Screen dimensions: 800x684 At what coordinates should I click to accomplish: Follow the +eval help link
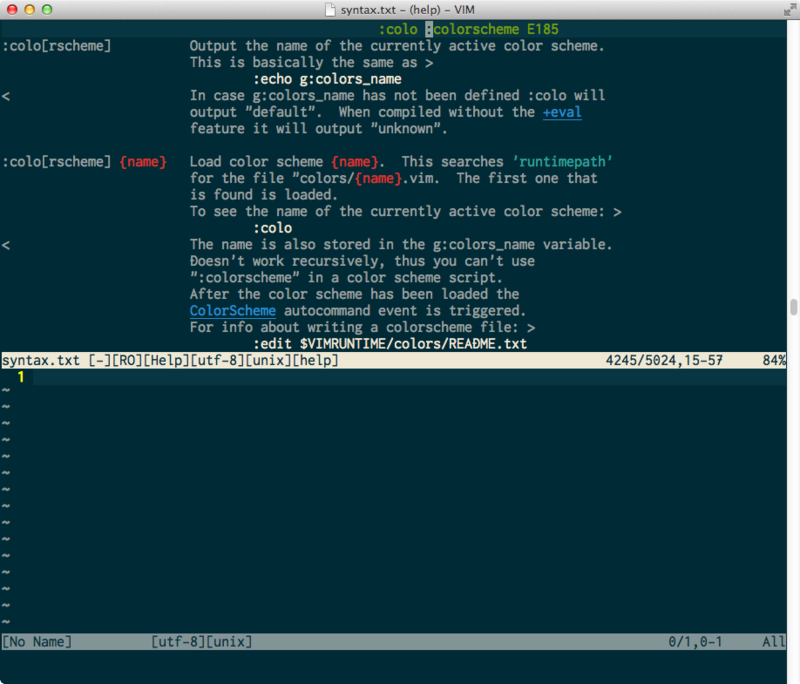(562, 112)
